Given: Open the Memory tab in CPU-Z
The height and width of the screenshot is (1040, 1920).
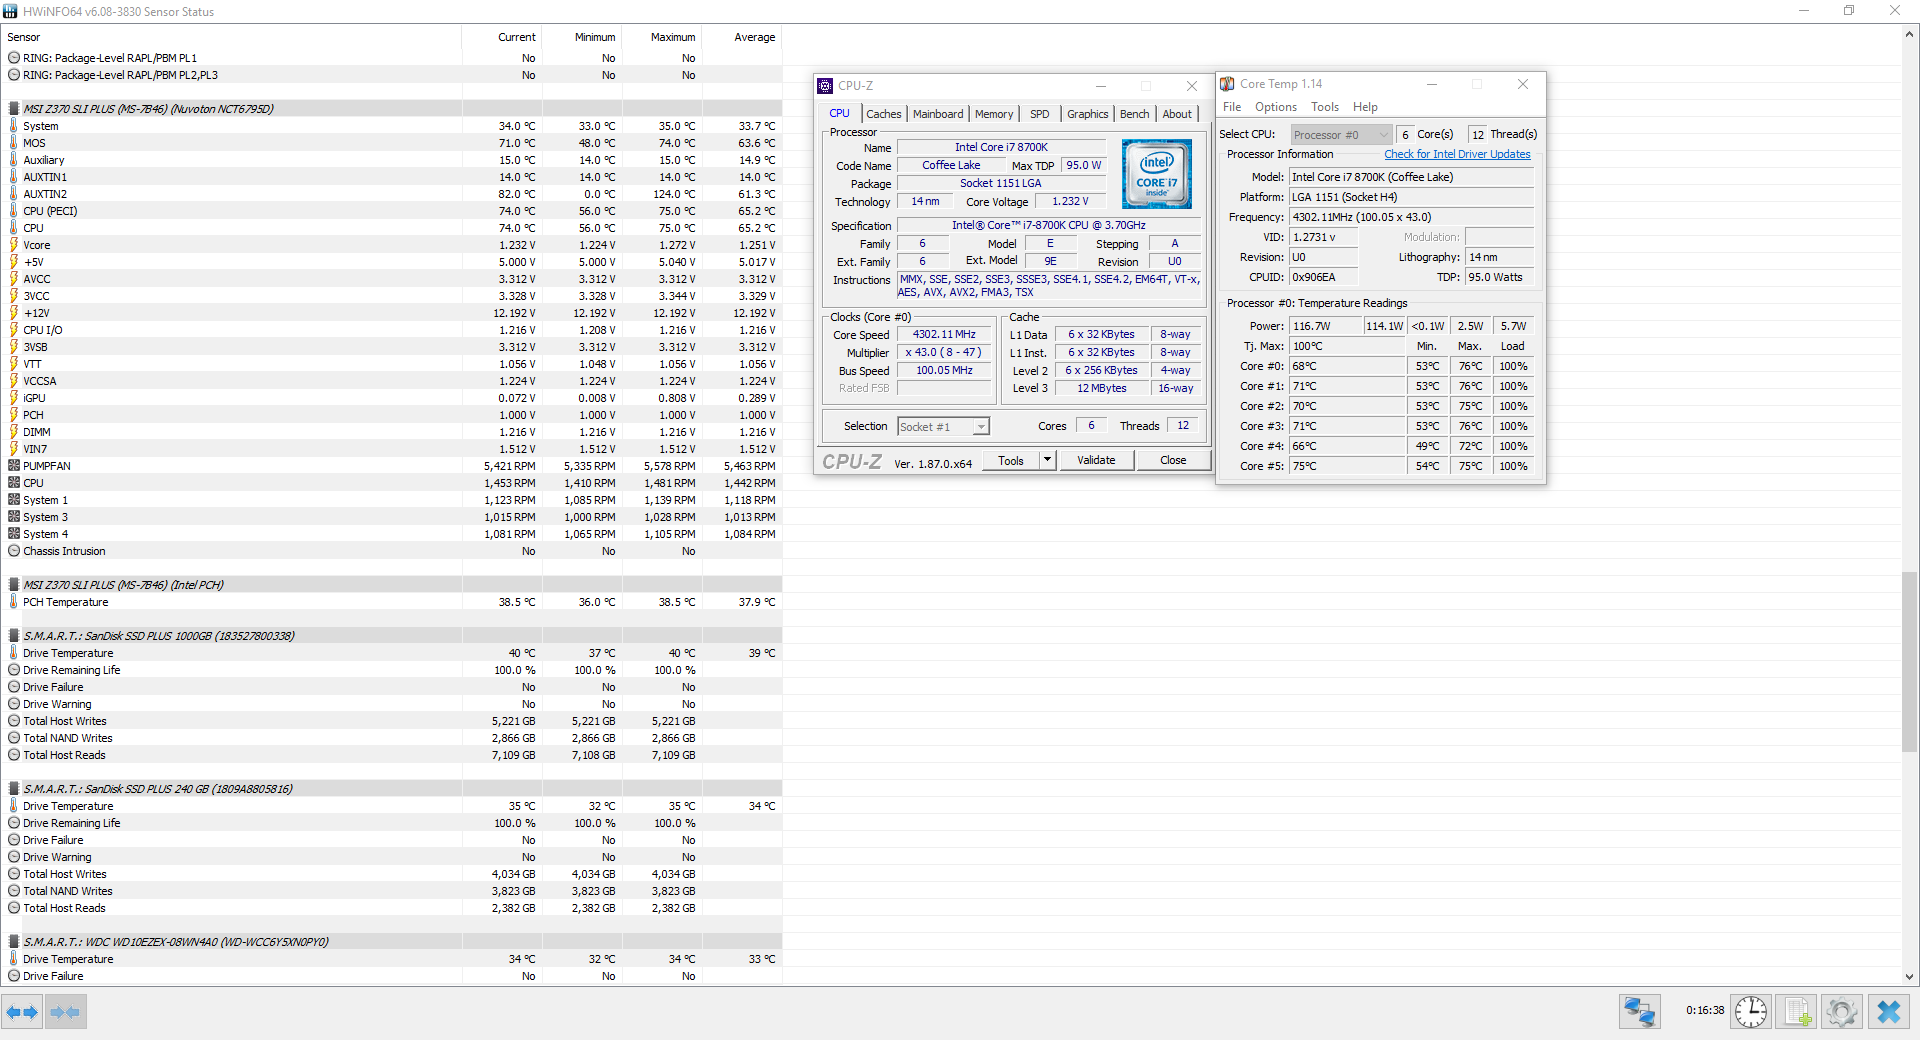Looking at the screenshot, I should click(994, 114).
